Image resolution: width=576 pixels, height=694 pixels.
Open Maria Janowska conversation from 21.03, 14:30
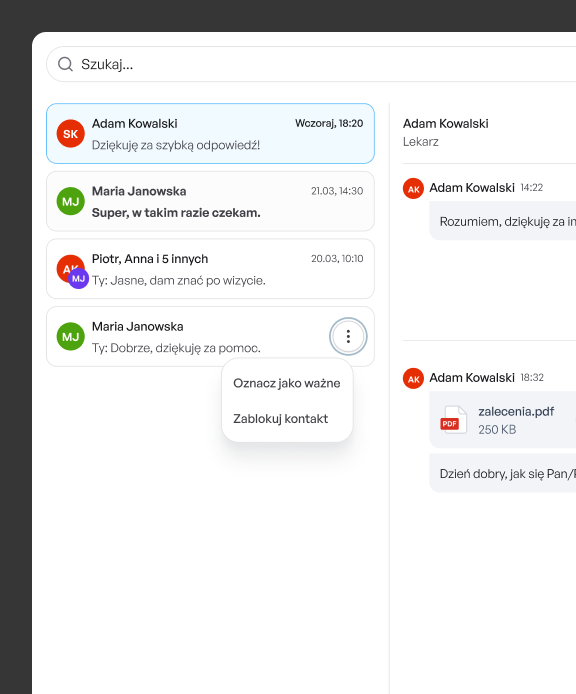point(210,201)
